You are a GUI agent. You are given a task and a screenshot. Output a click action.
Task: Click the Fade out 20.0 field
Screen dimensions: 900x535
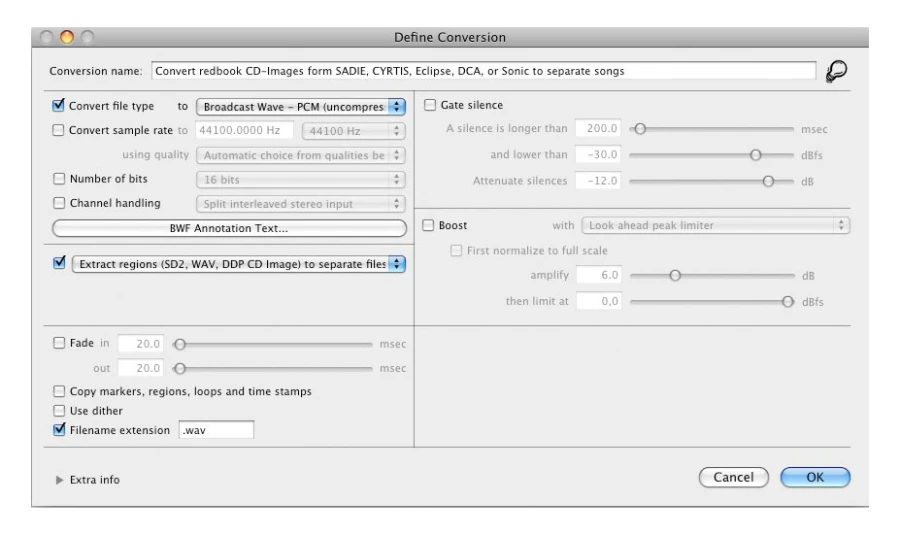(x=141, y=368)
